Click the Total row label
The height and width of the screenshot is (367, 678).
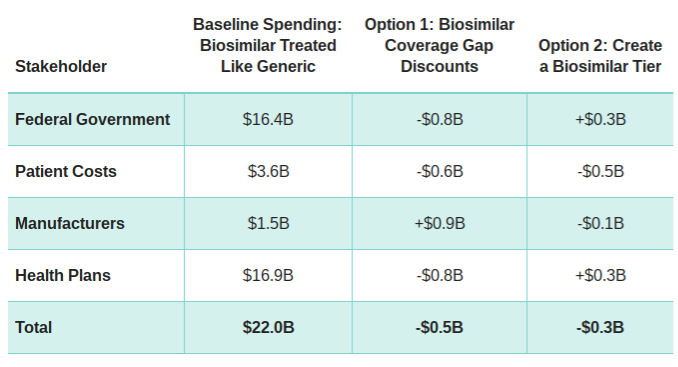[33, 327]
